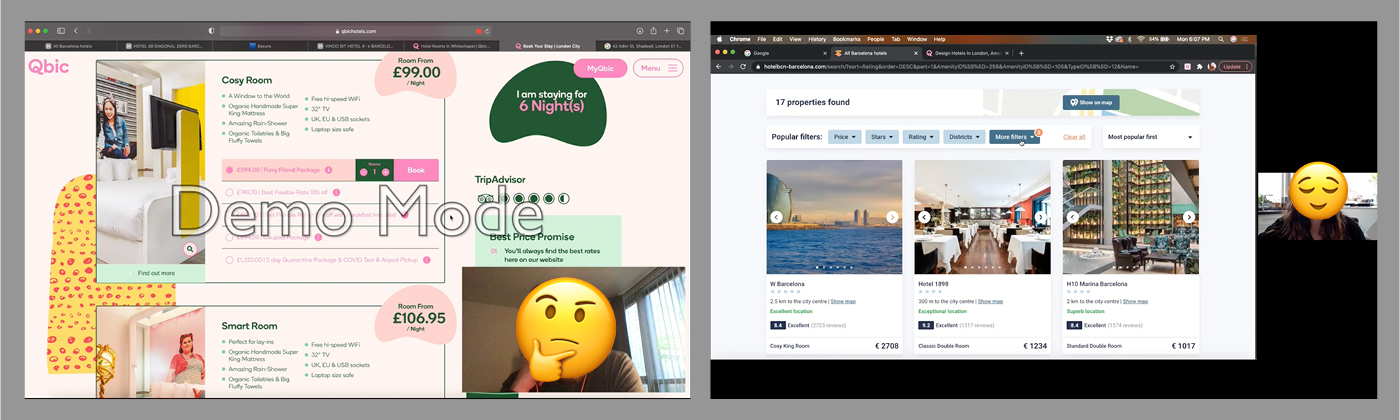Image resolution: width=1400 pixels, height=420 pixels.
Task: Expand the Price filter dropdown
Action: coord(844,137)
